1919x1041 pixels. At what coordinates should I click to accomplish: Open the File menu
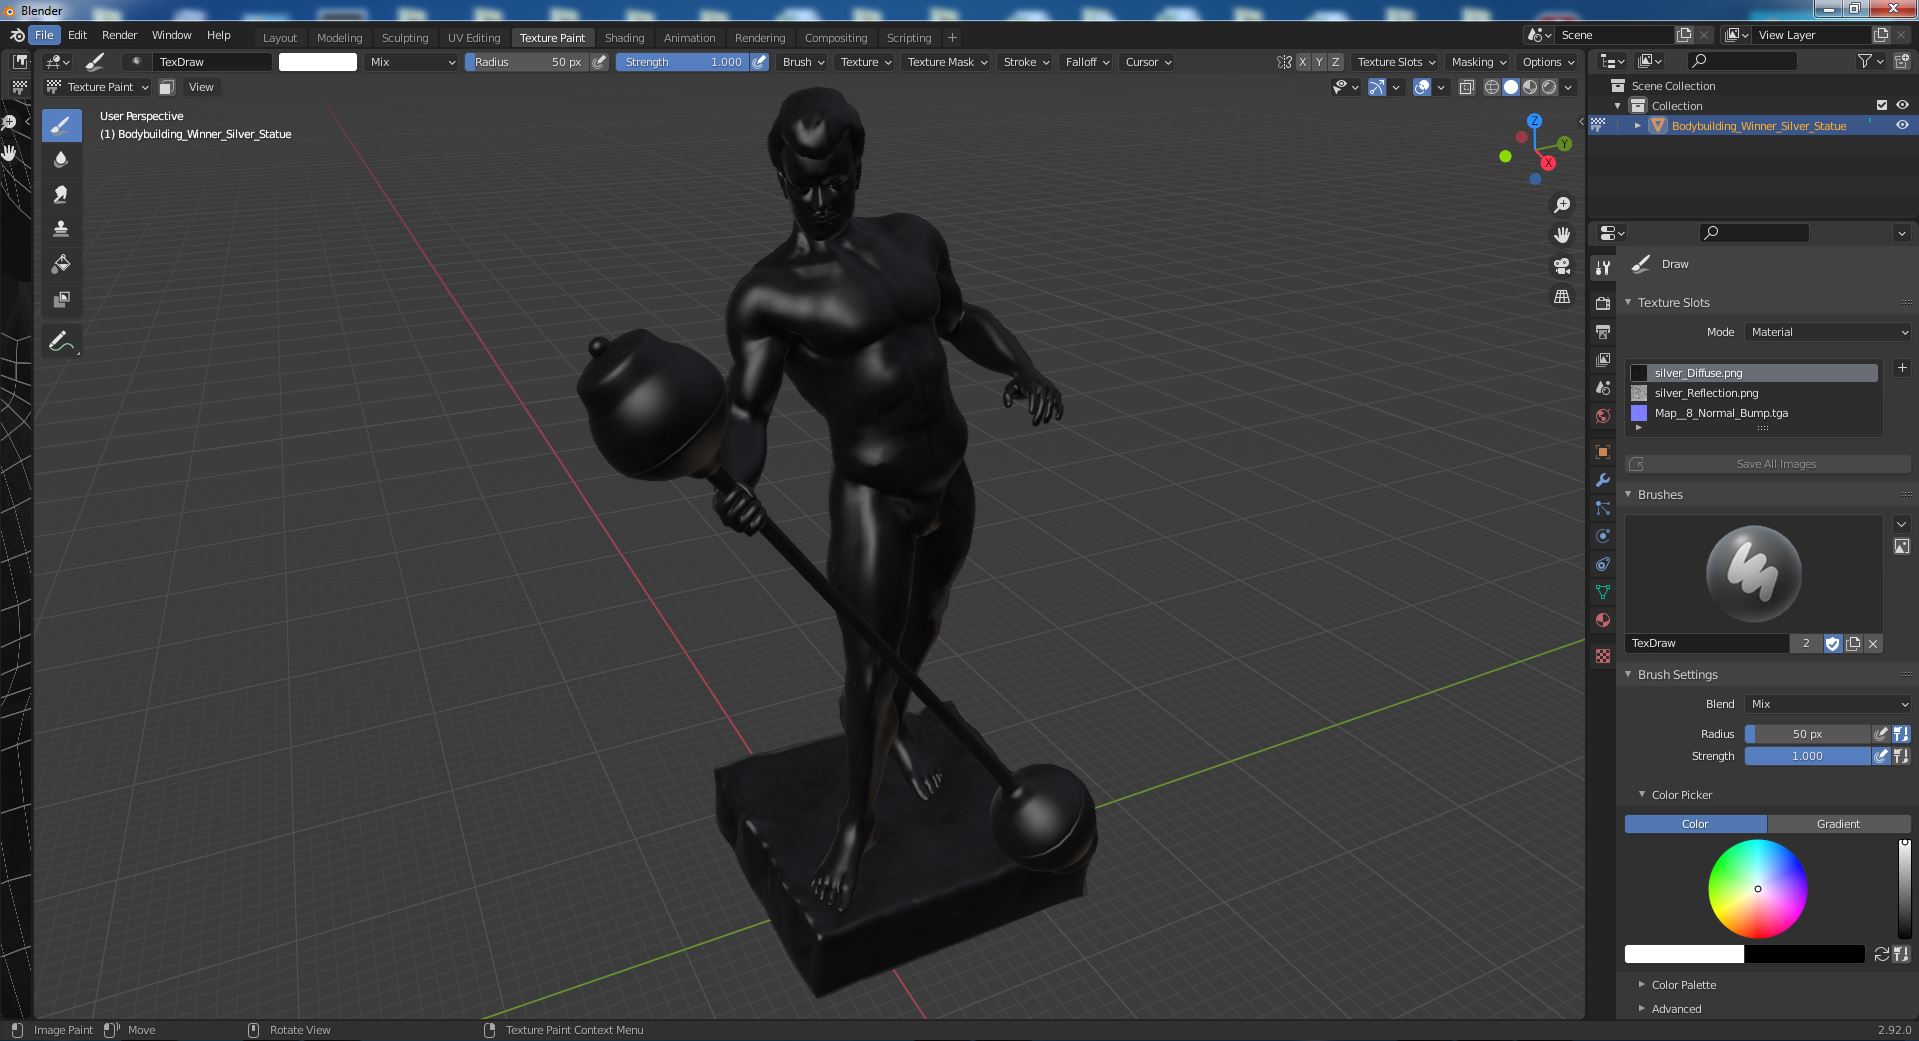coord(44,35)
